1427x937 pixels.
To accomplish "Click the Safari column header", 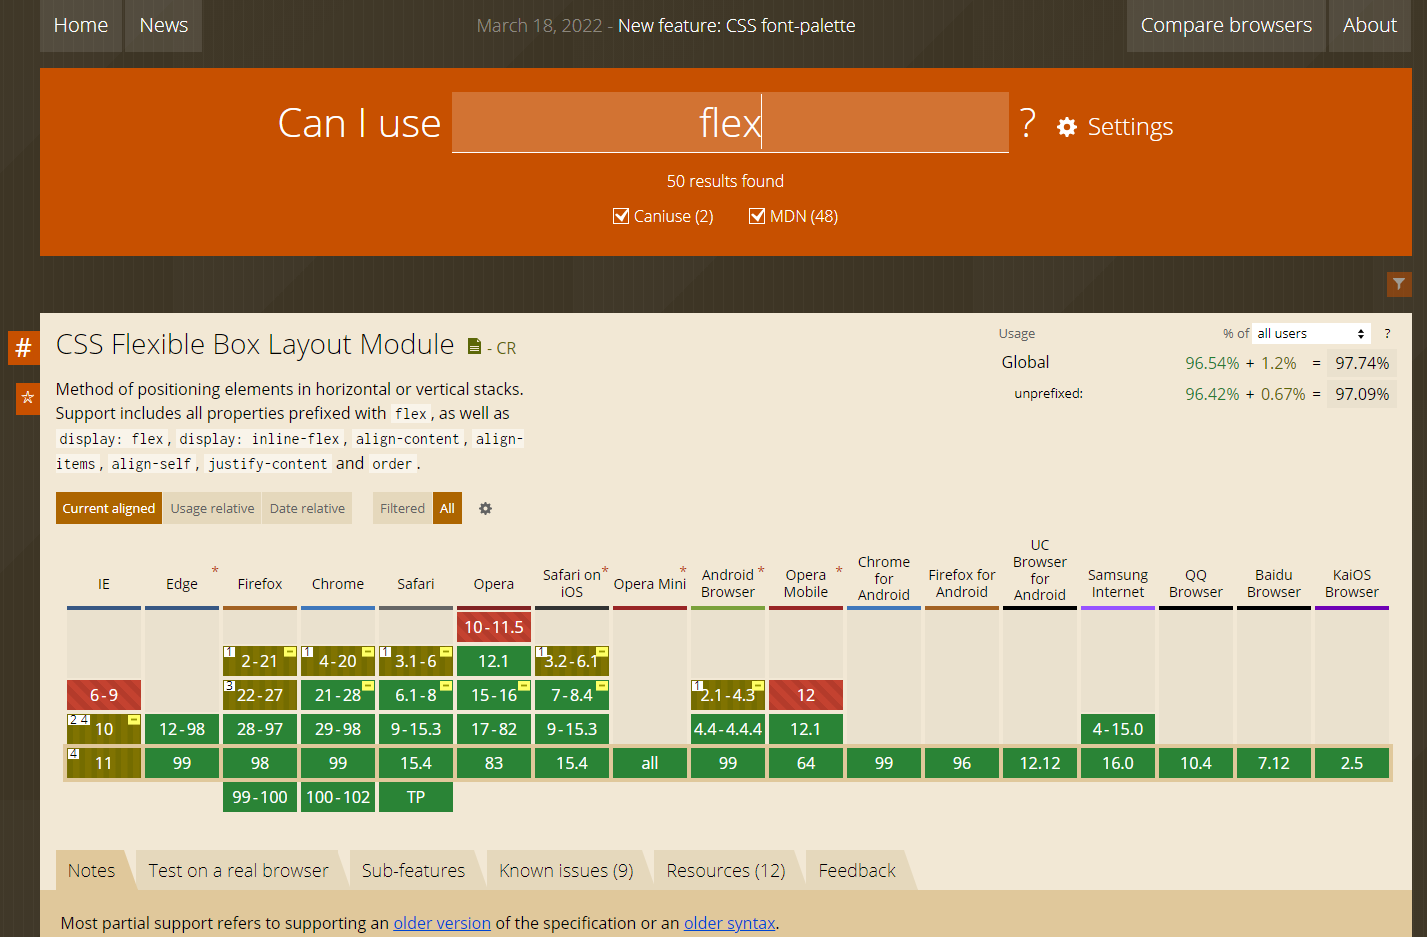I will click(x=416, y=584).
